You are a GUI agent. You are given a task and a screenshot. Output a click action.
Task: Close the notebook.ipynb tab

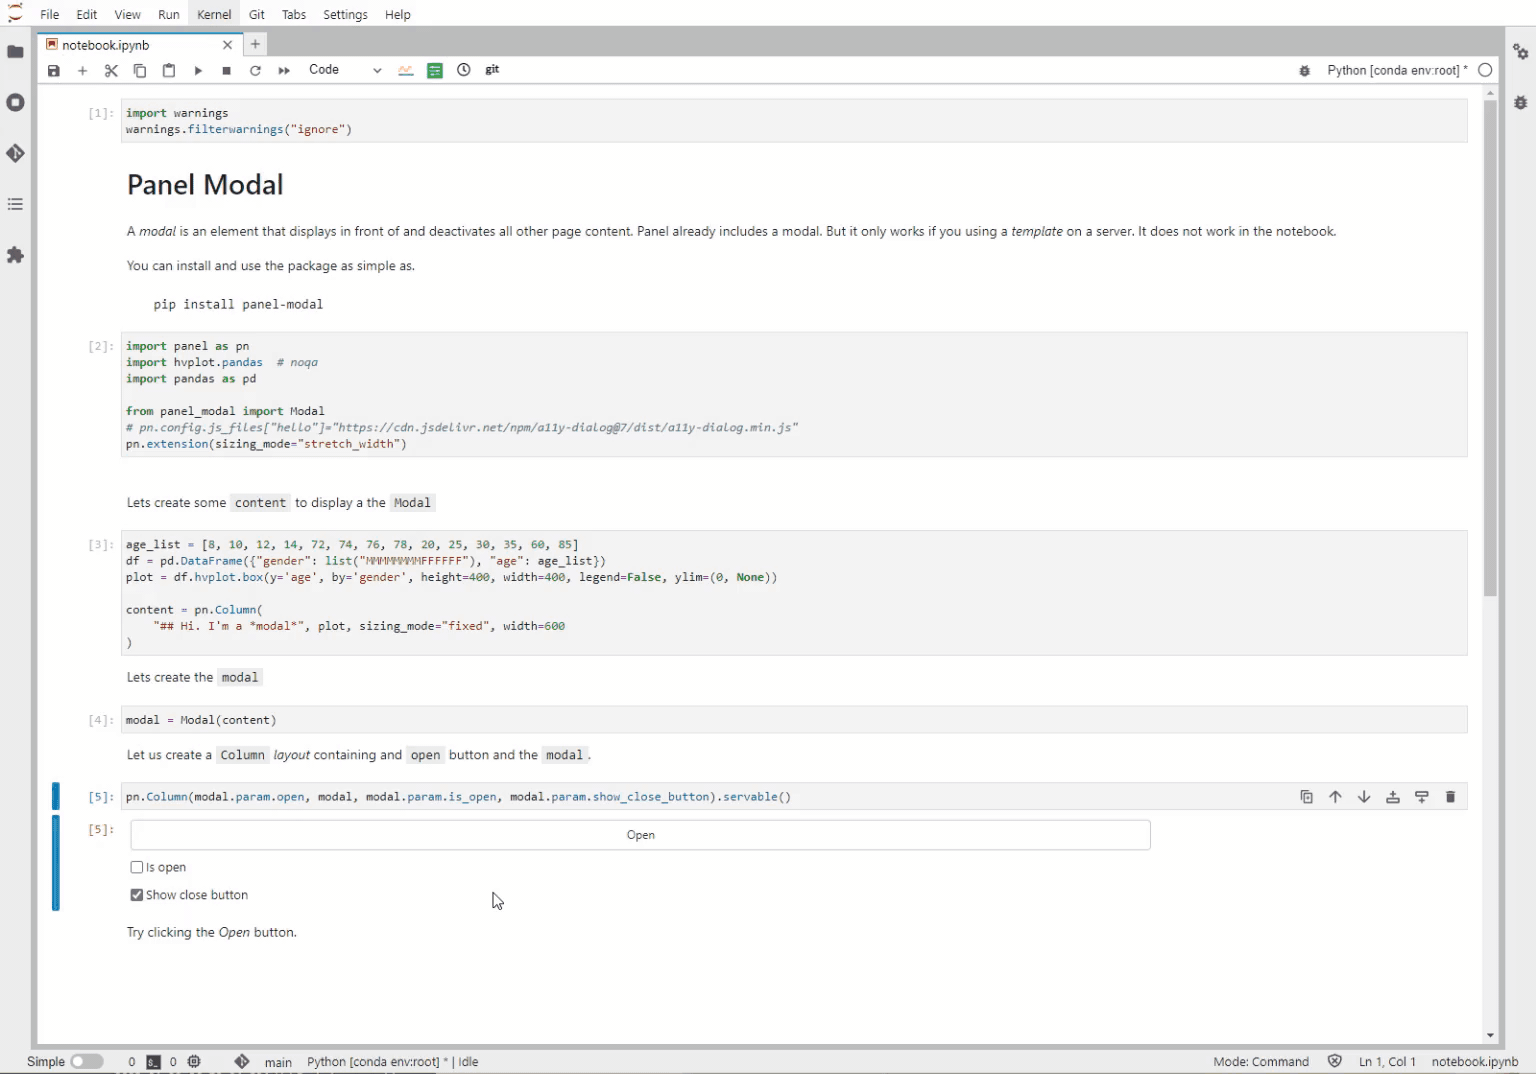227,45
